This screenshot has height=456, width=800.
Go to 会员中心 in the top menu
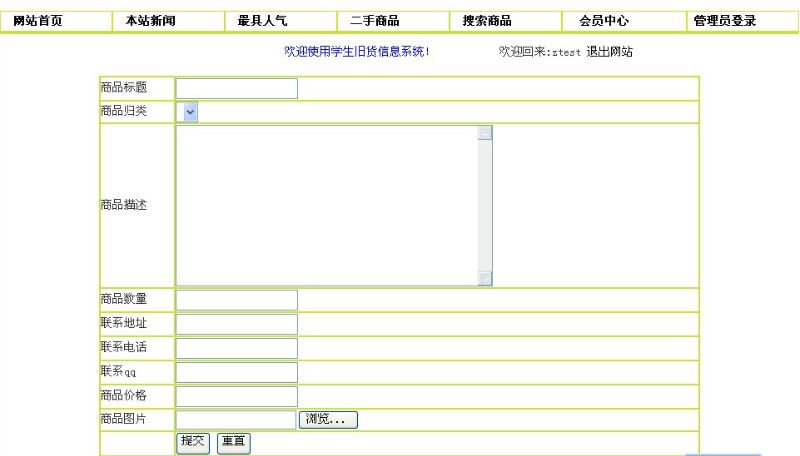tap(604, 21)
